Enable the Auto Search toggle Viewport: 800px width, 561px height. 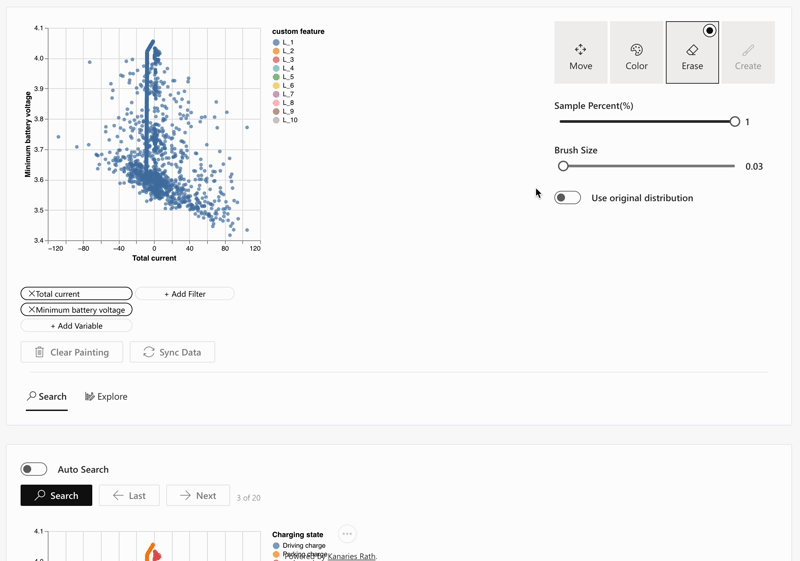tap(34, 469)
